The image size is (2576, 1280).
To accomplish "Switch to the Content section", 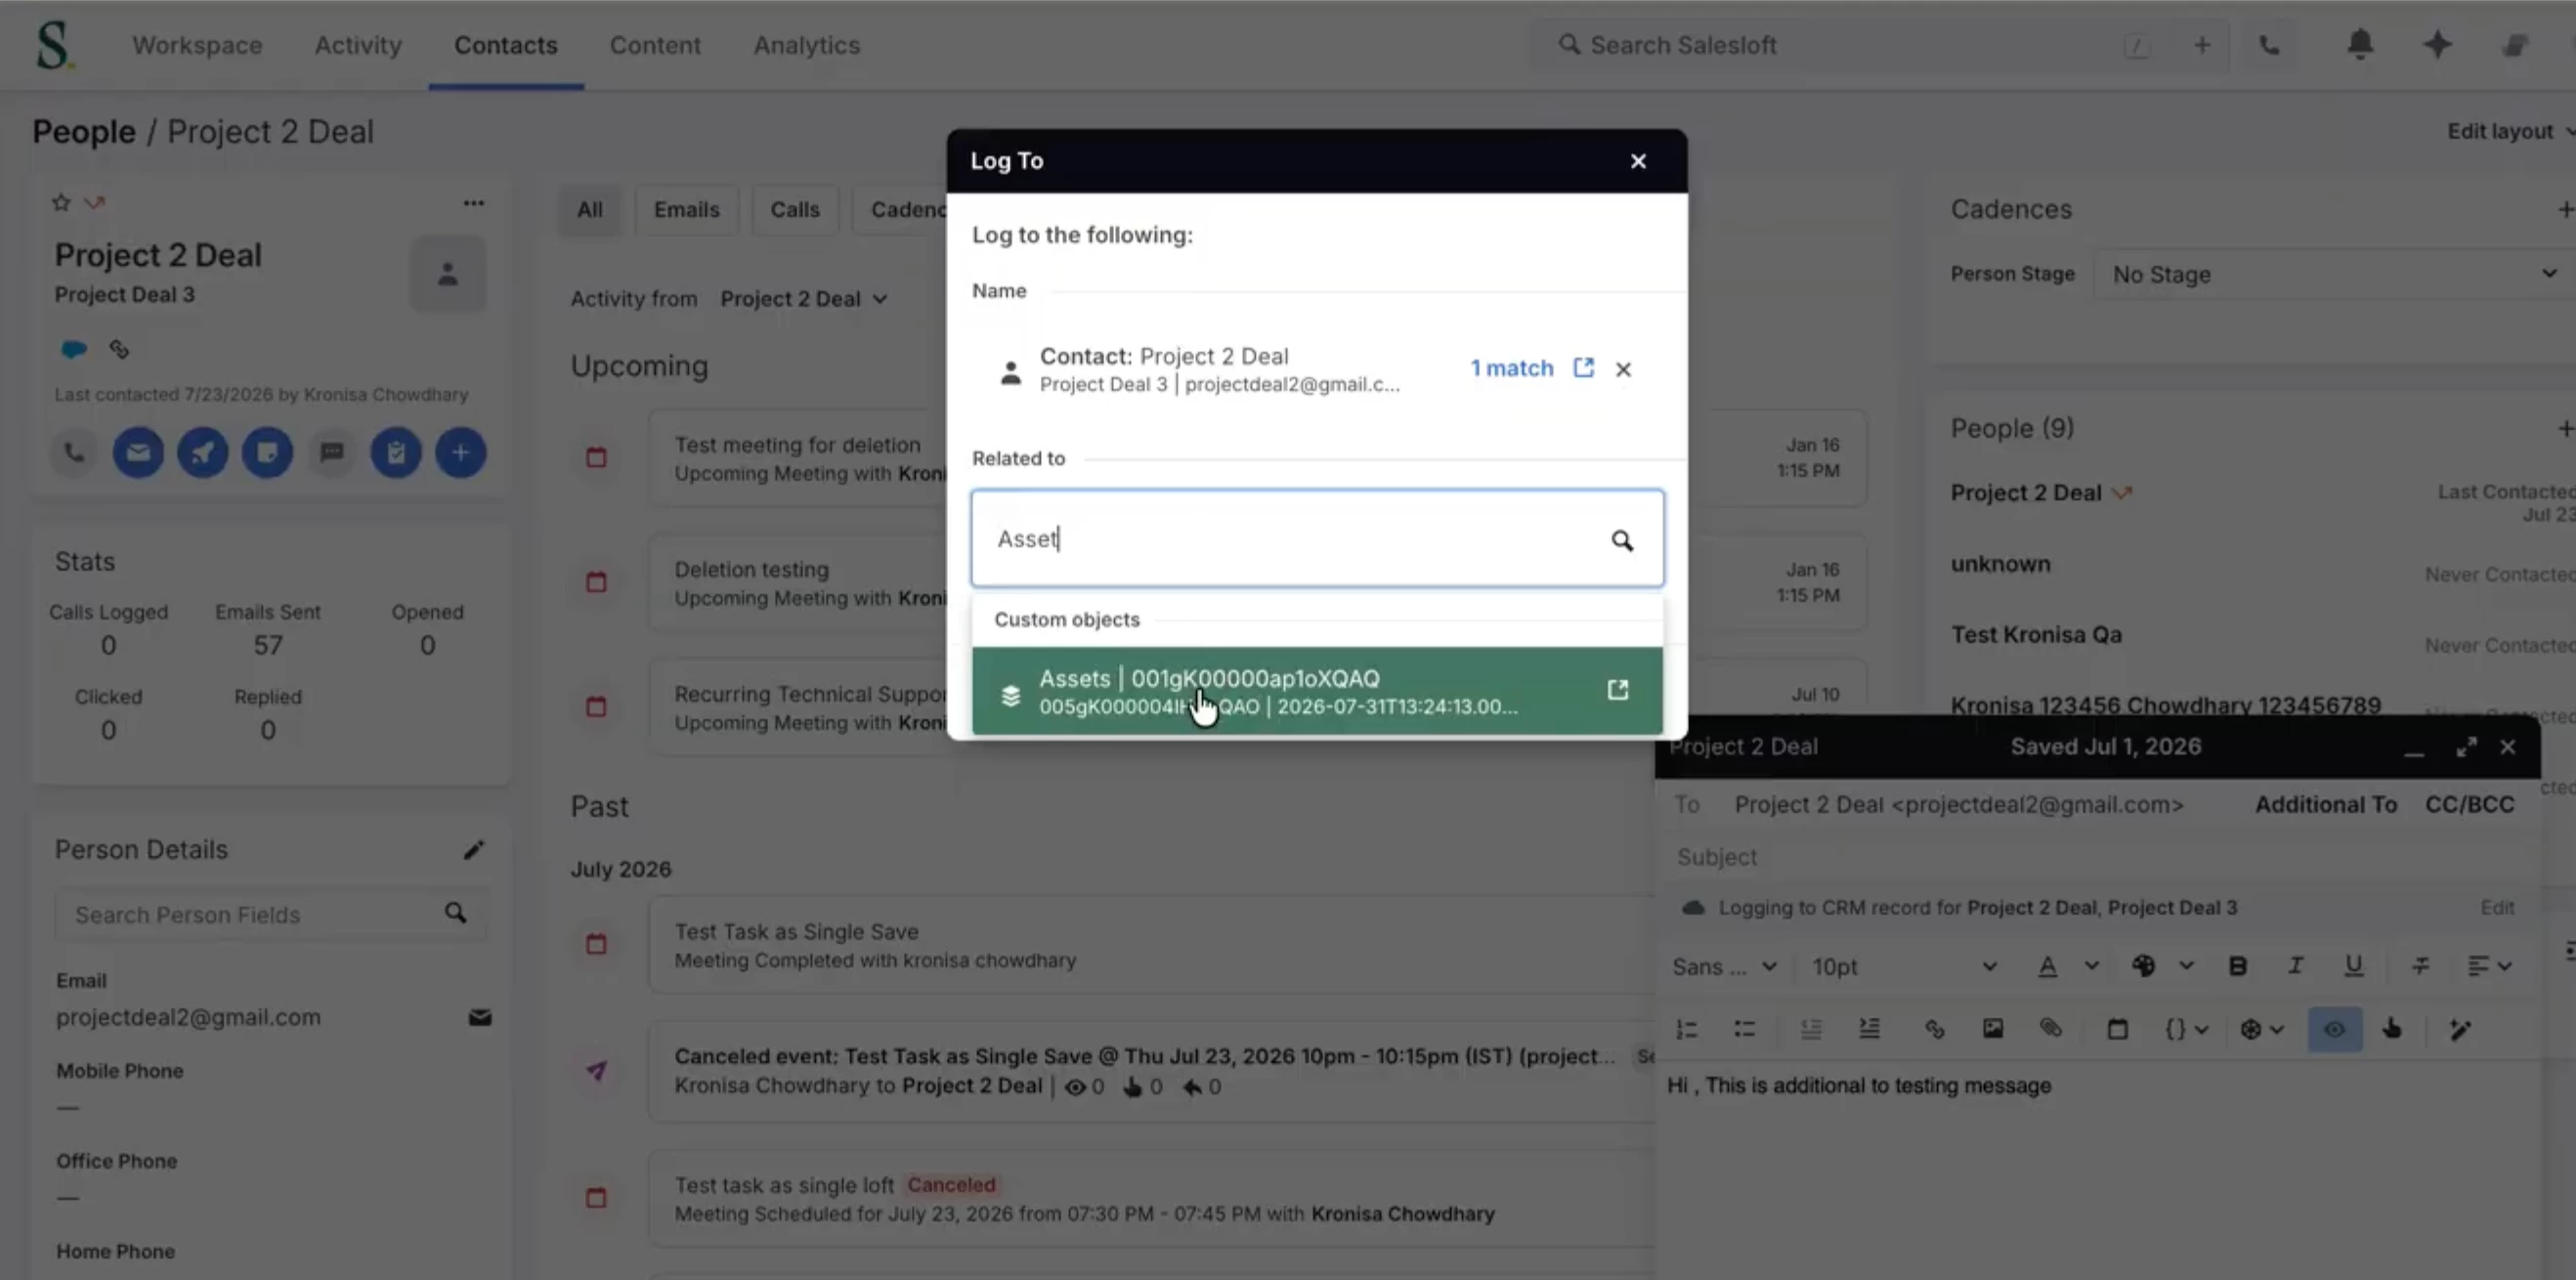I will pyautogui.click(x=655, y=45).
